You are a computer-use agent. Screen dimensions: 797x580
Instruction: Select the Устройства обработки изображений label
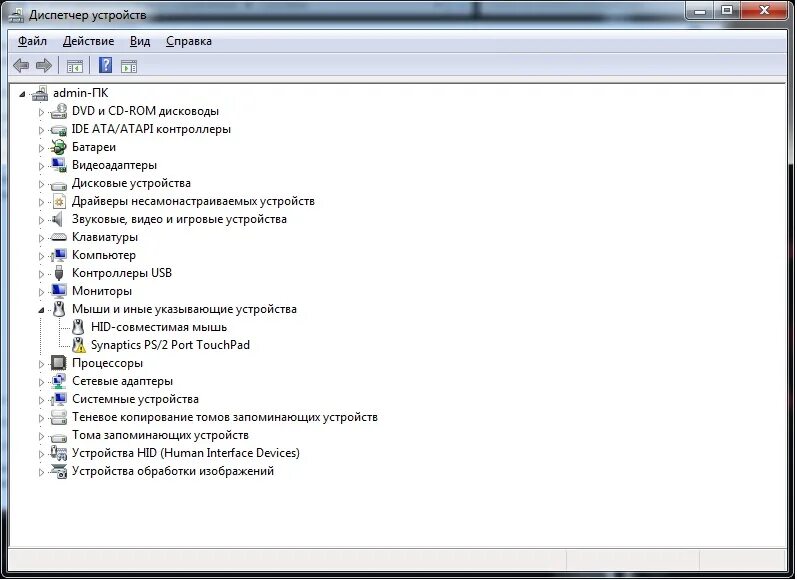click(173, 471)
